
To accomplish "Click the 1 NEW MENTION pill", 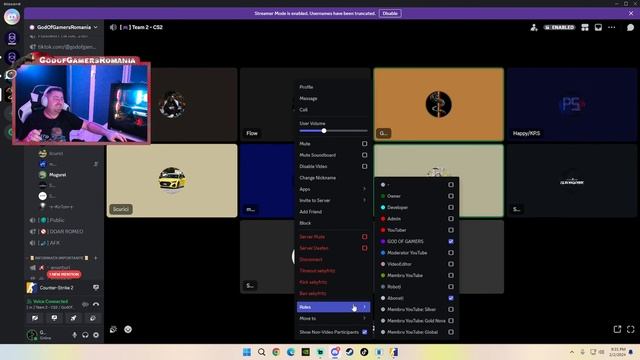I will [64, 274].
